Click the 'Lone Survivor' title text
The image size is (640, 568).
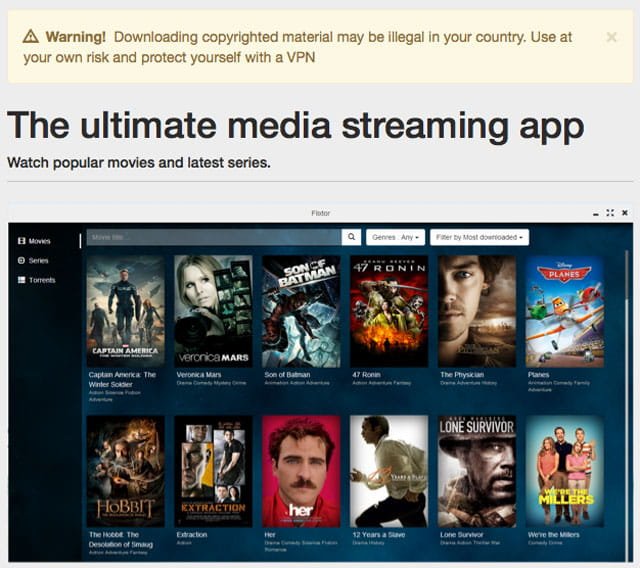[462, 535]
